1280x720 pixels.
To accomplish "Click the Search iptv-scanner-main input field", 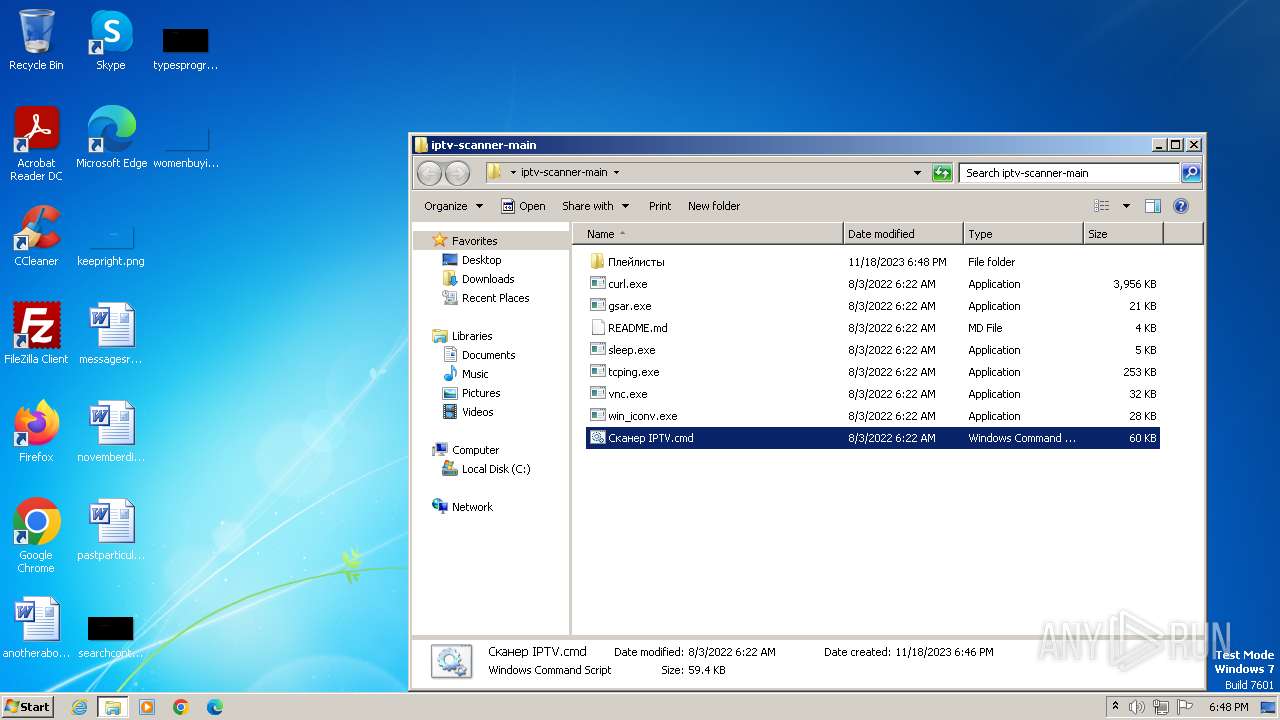I will pyautogui.click(x=1069, y=173).
